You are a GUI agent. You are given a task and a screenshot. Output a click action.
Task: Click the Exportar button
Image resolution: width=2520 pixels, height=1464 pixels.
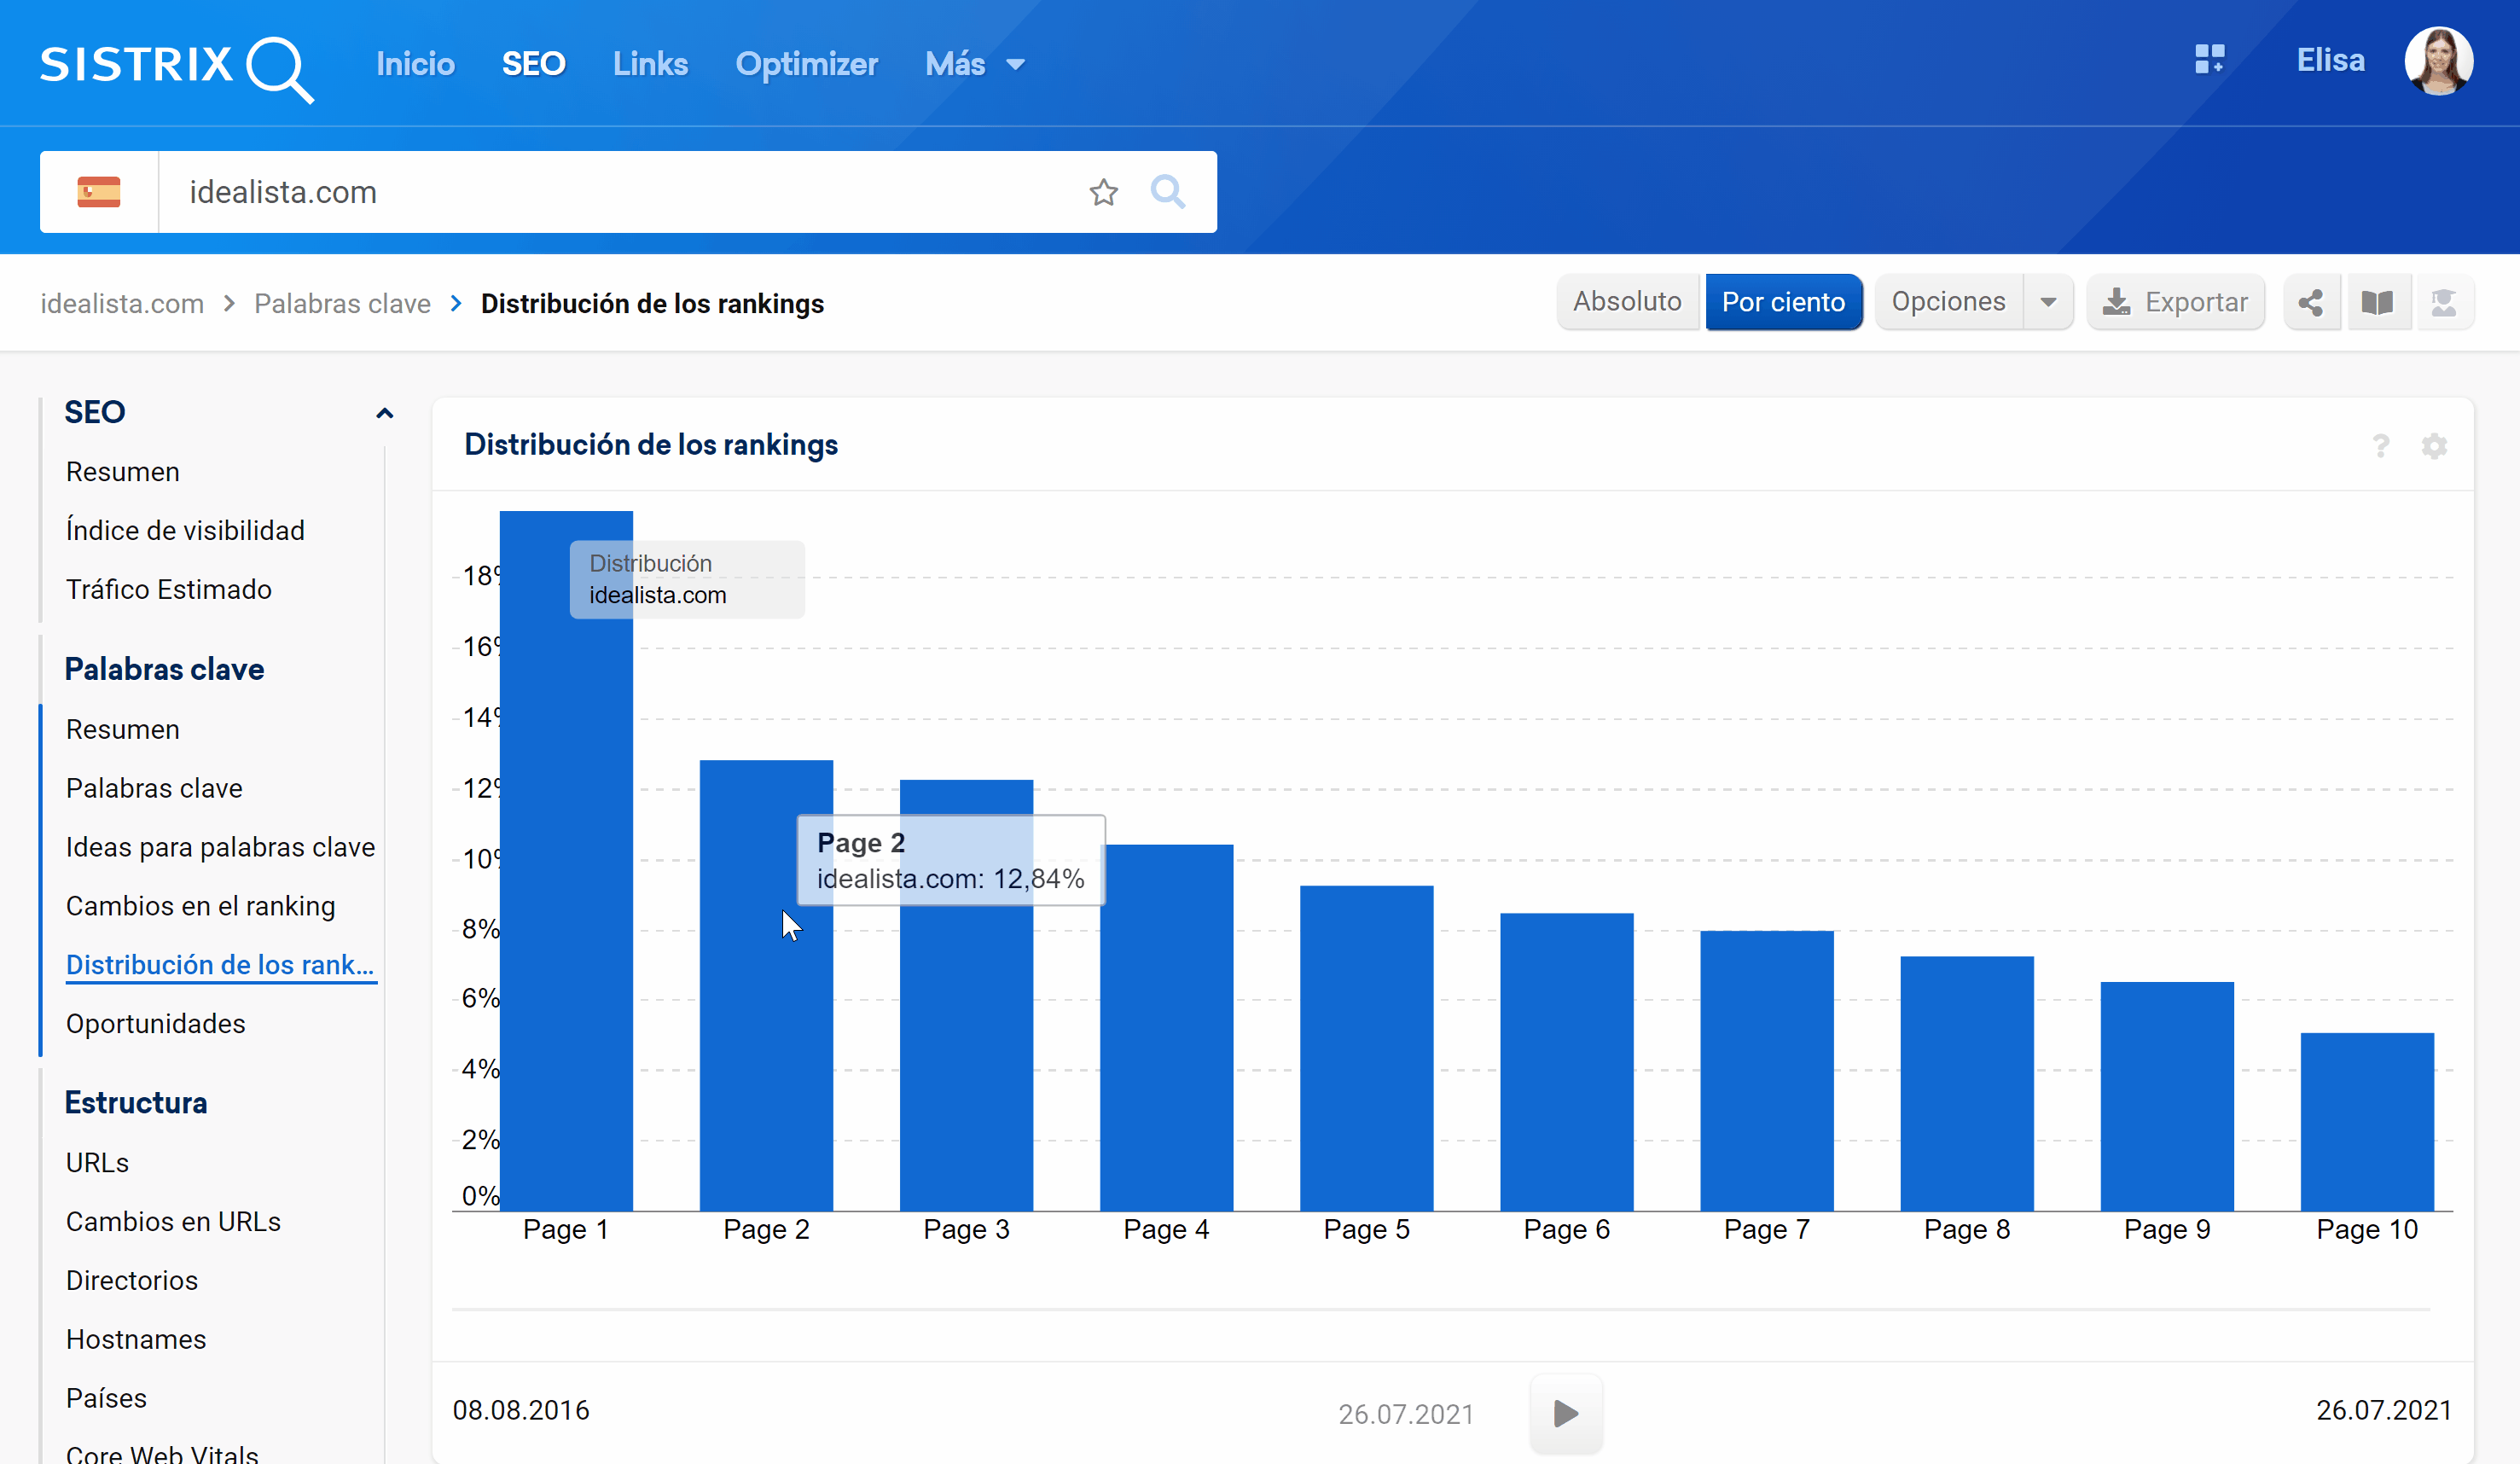2175,302
